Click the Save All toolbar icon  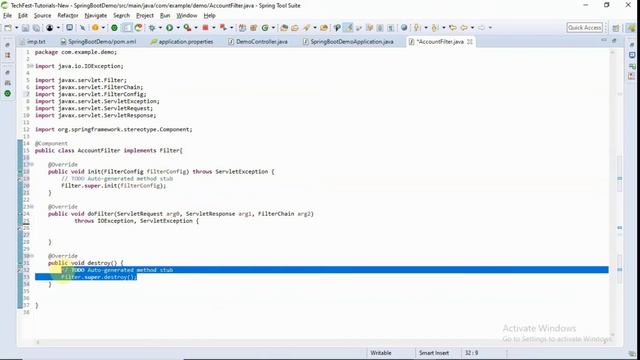[36, 28]
